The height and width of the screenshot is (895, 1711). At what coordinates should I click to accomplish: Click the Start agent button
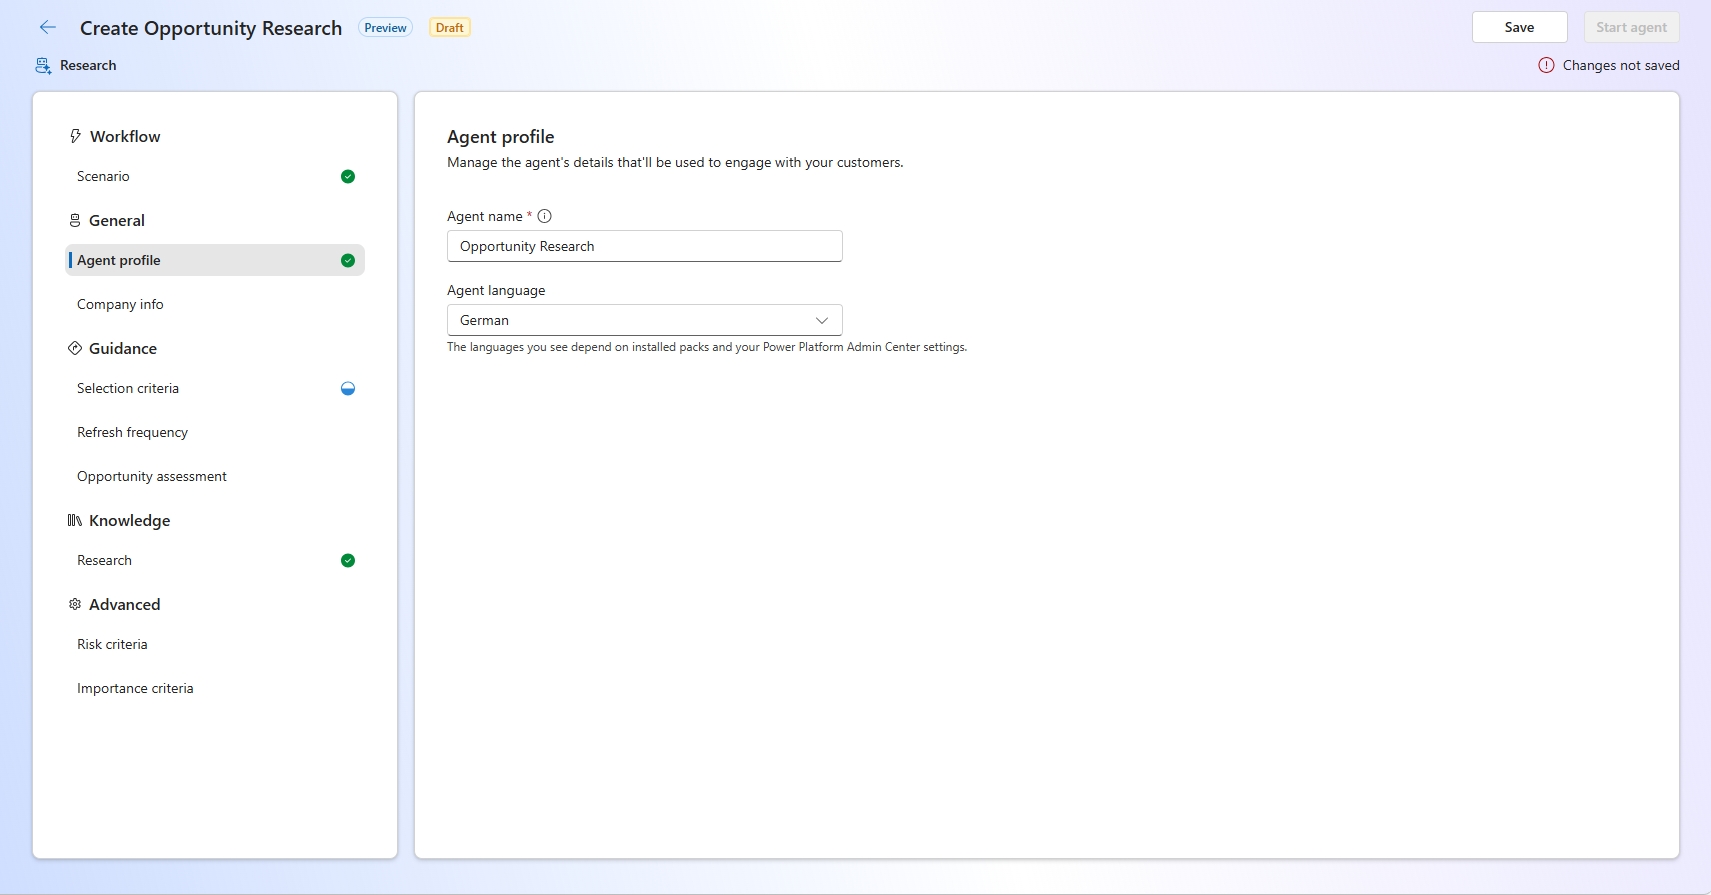click(1631, 27)
